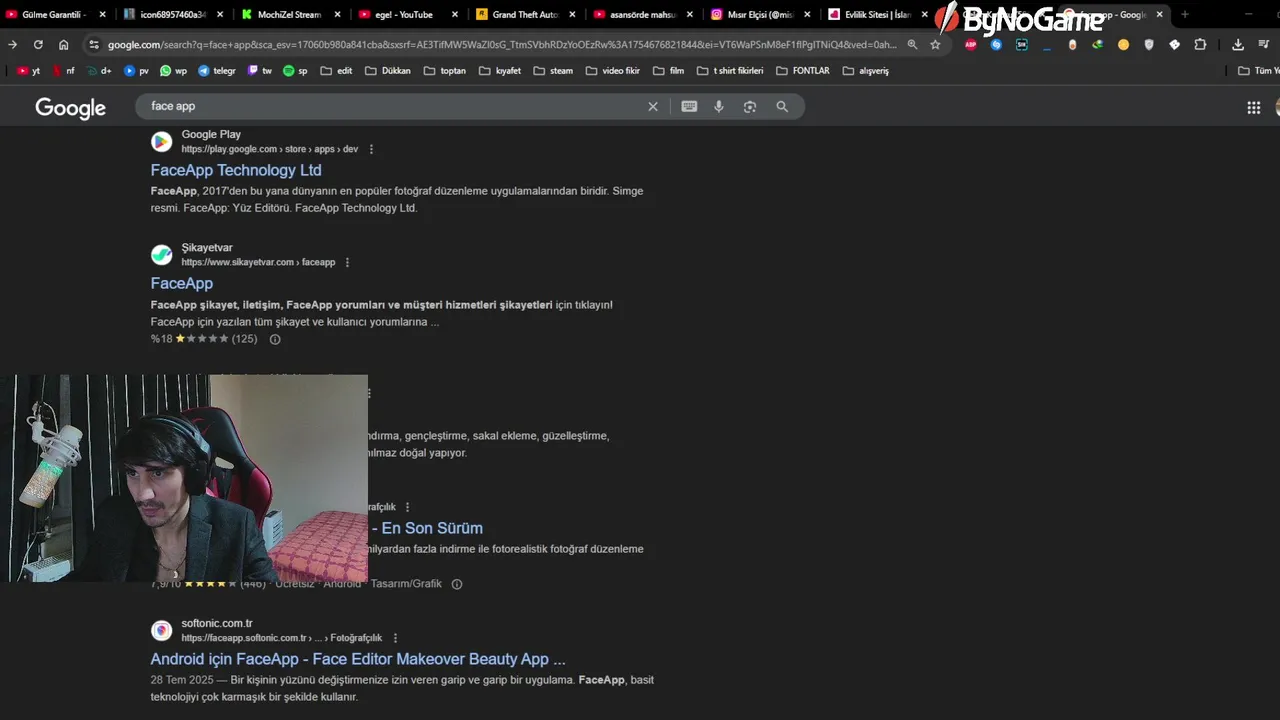Open more options for softonic.com.tr result
The width and height of the screenshot is (1280, 720).
[395, 638]
